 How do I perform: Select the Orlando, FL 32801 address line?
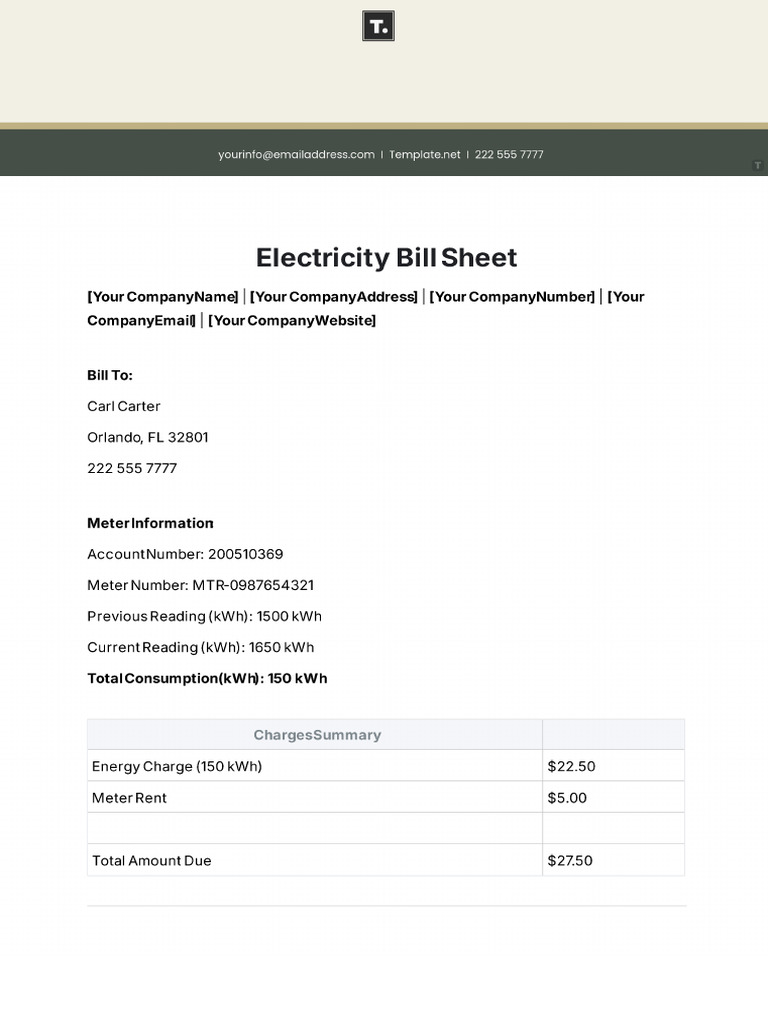(148, 437)
